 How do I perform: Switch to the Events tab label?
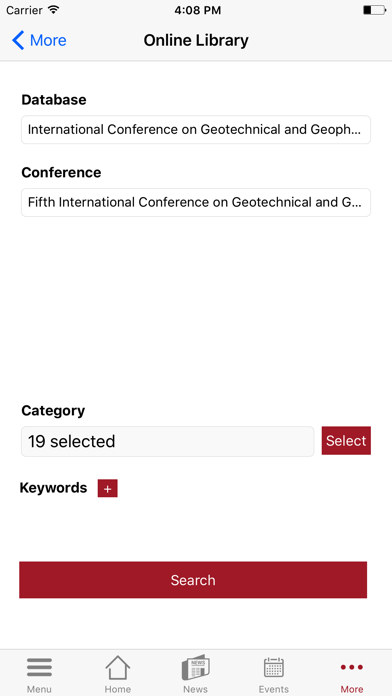point(274,689)
